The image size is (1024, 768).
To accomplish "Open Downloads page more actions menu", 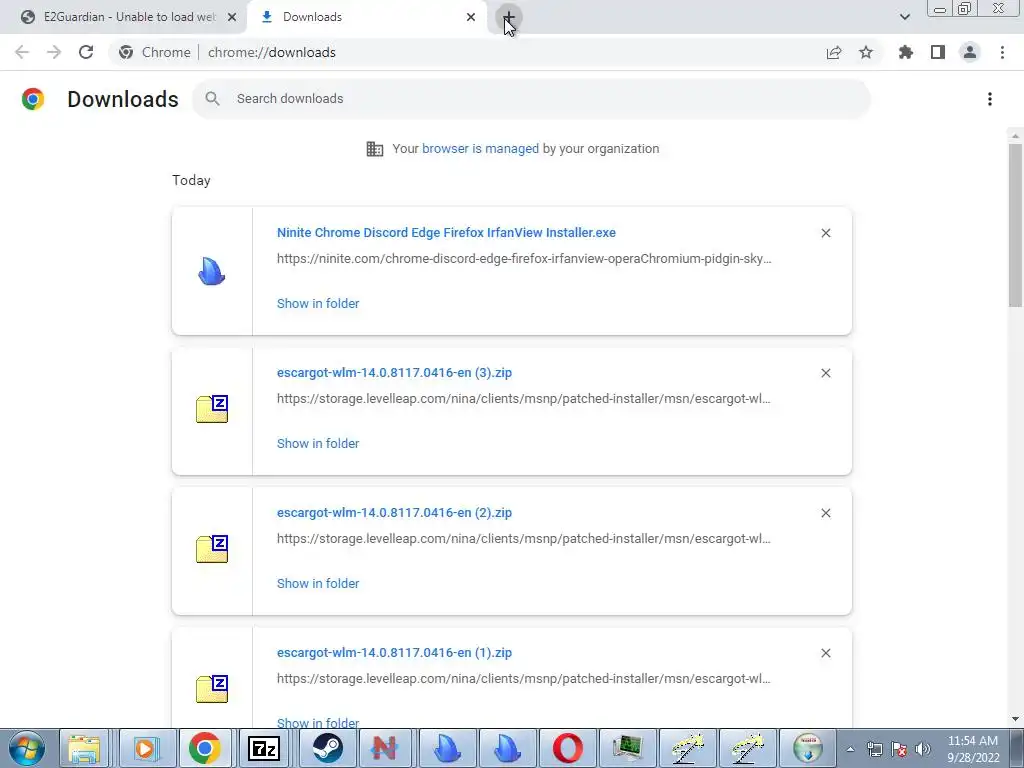I will coord(990,99).
